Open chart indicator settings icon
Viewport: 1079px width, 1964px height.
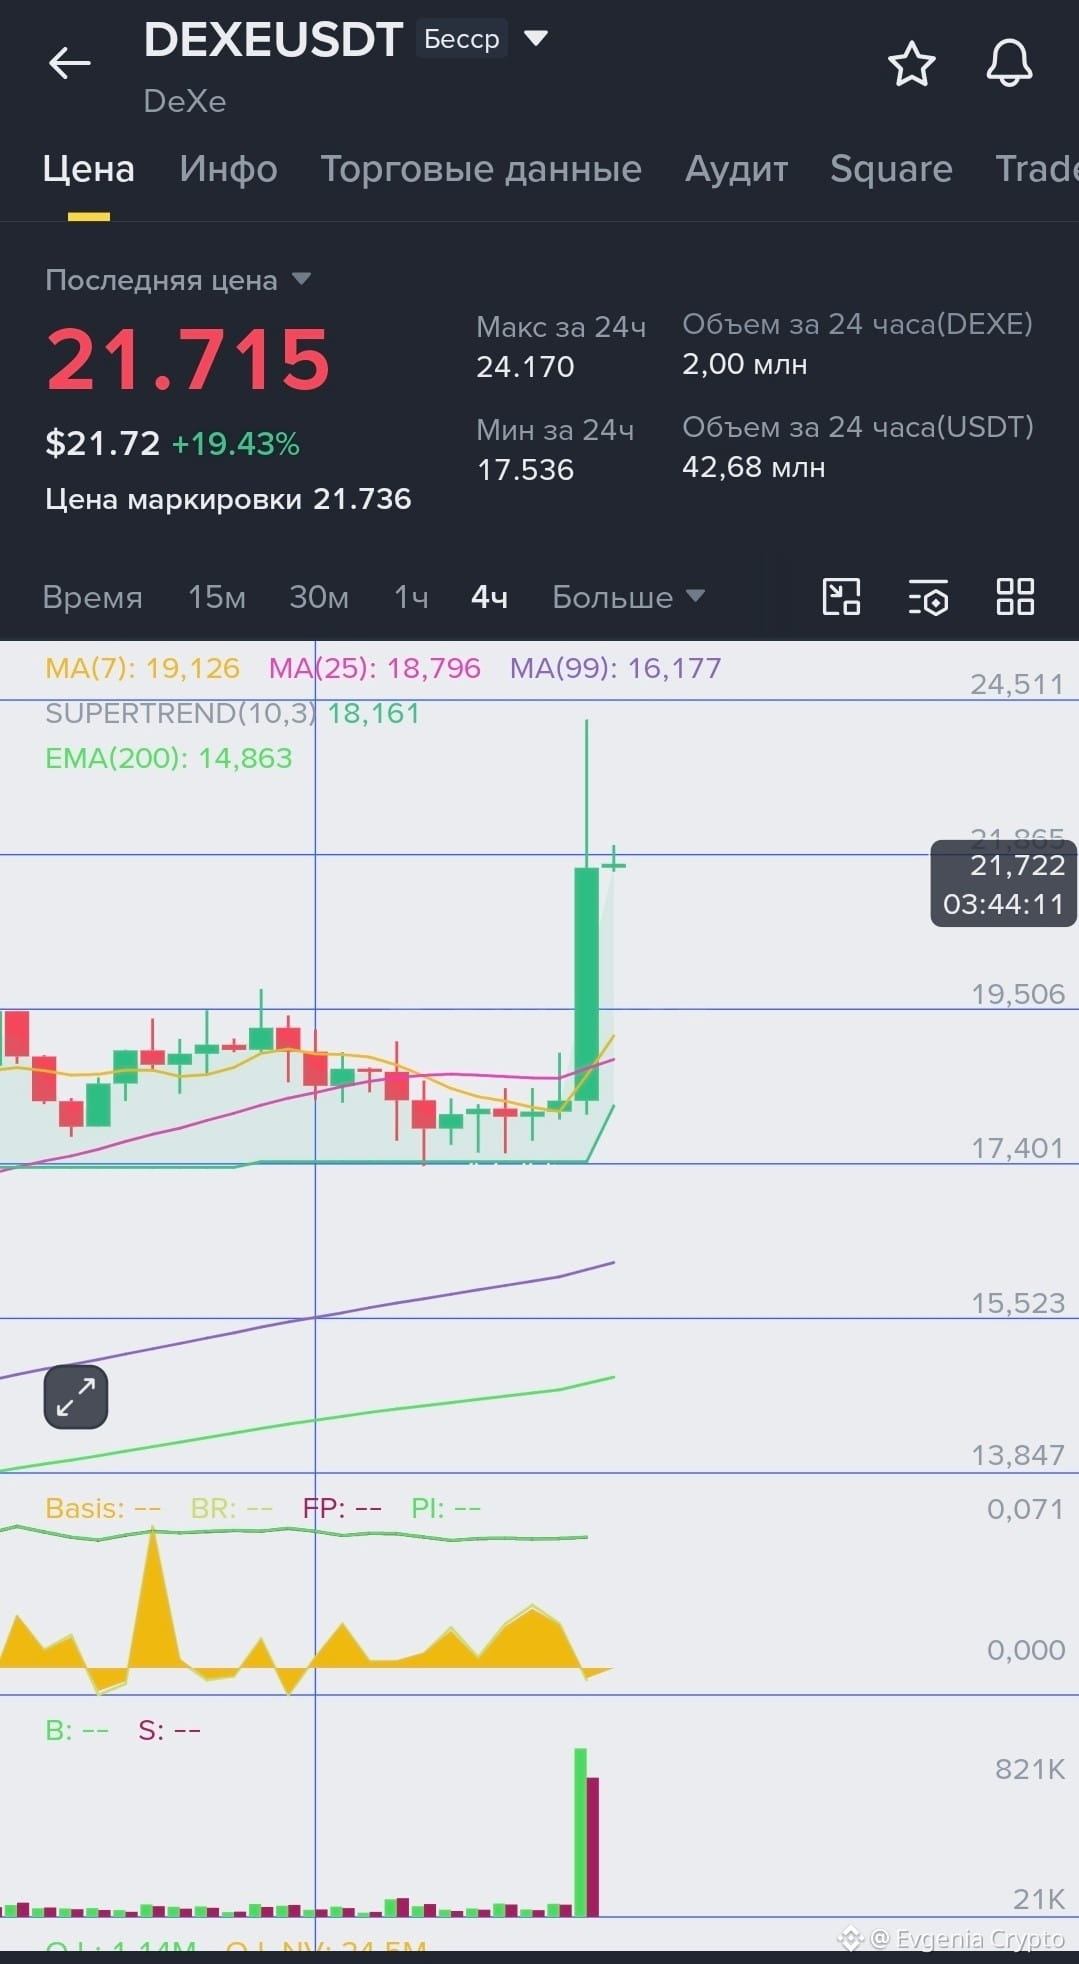pyautogui.click(x=928, y=597)
